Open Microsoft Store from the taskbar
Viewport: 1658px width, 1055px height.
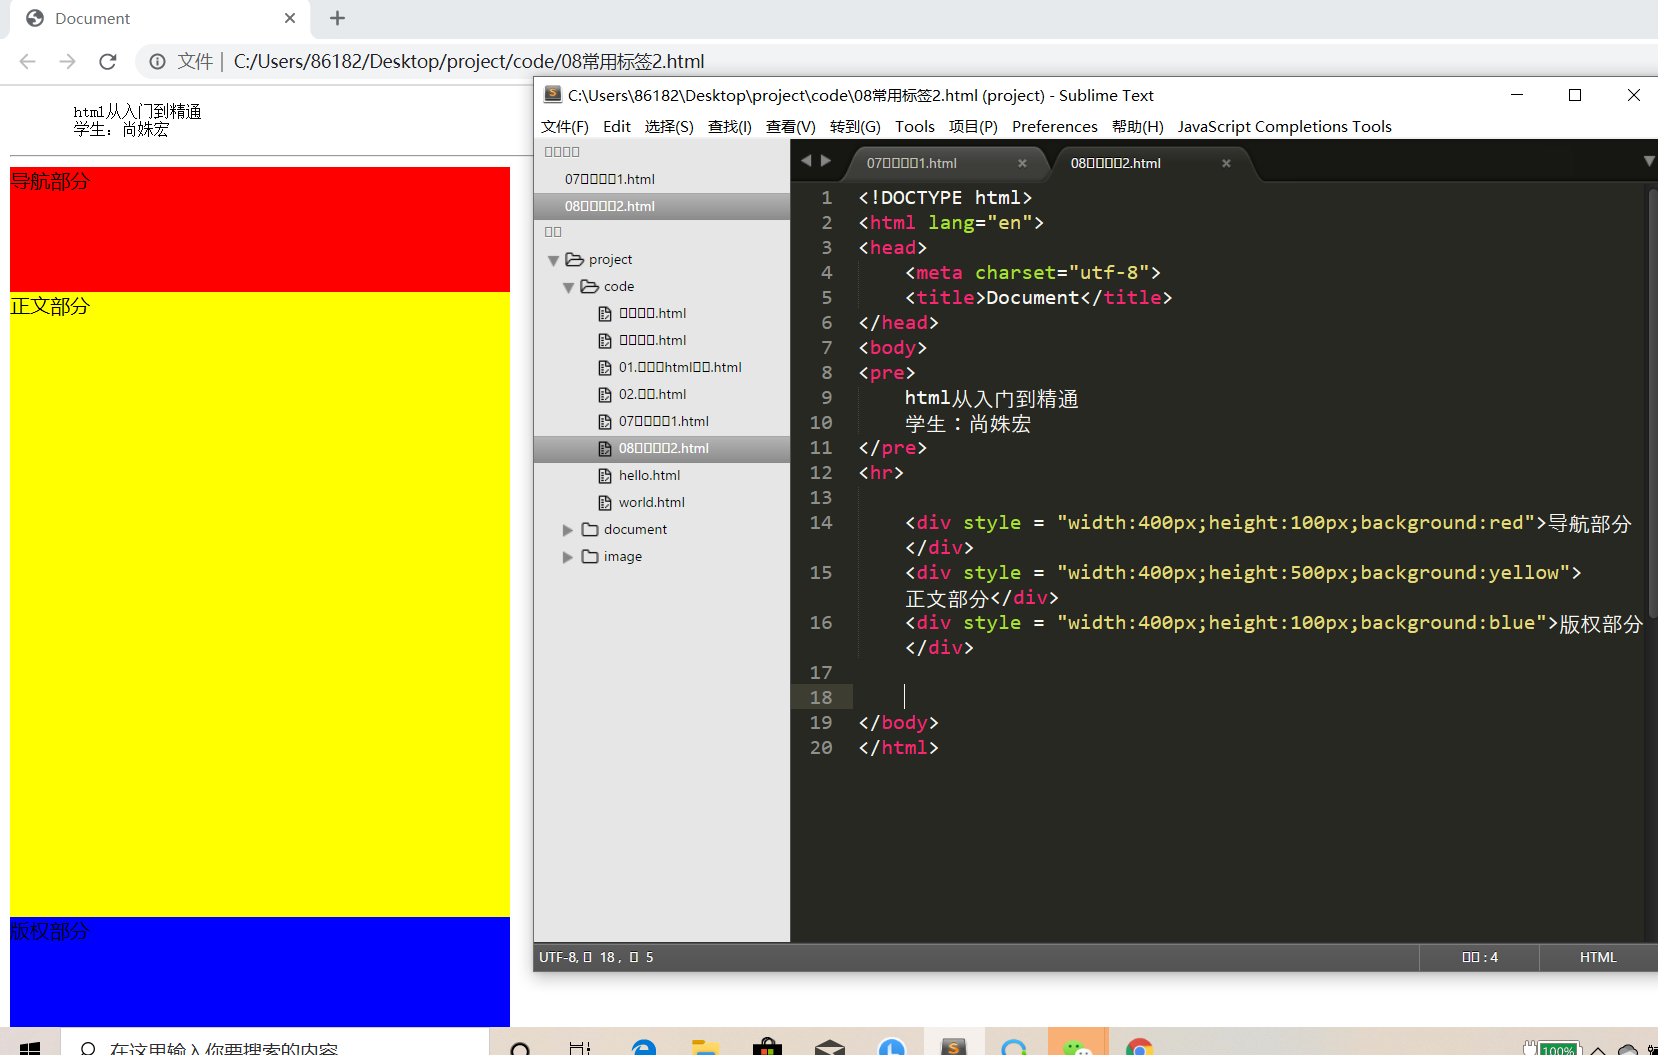pyautogui.click(x=768, y=1046)
